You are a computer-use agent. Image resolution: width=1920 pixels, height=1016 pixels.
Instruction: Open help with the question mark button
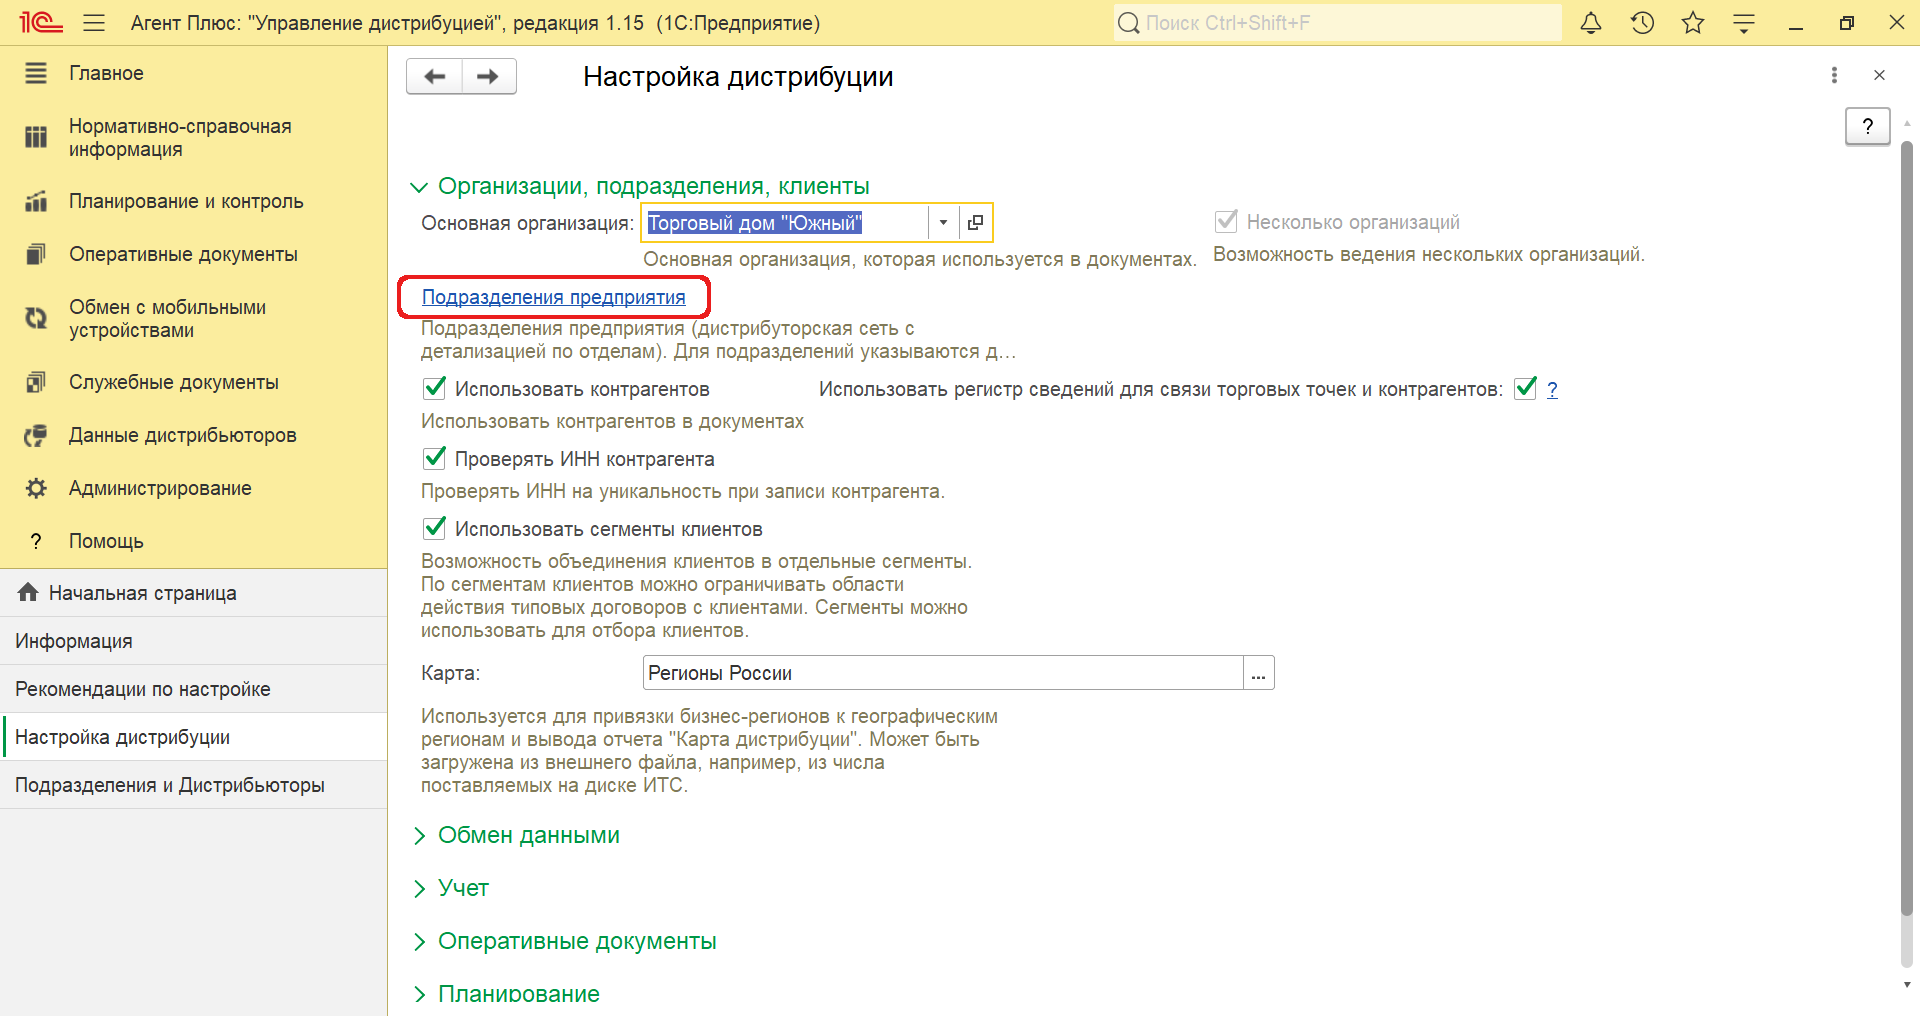[x=1867, y=126]
